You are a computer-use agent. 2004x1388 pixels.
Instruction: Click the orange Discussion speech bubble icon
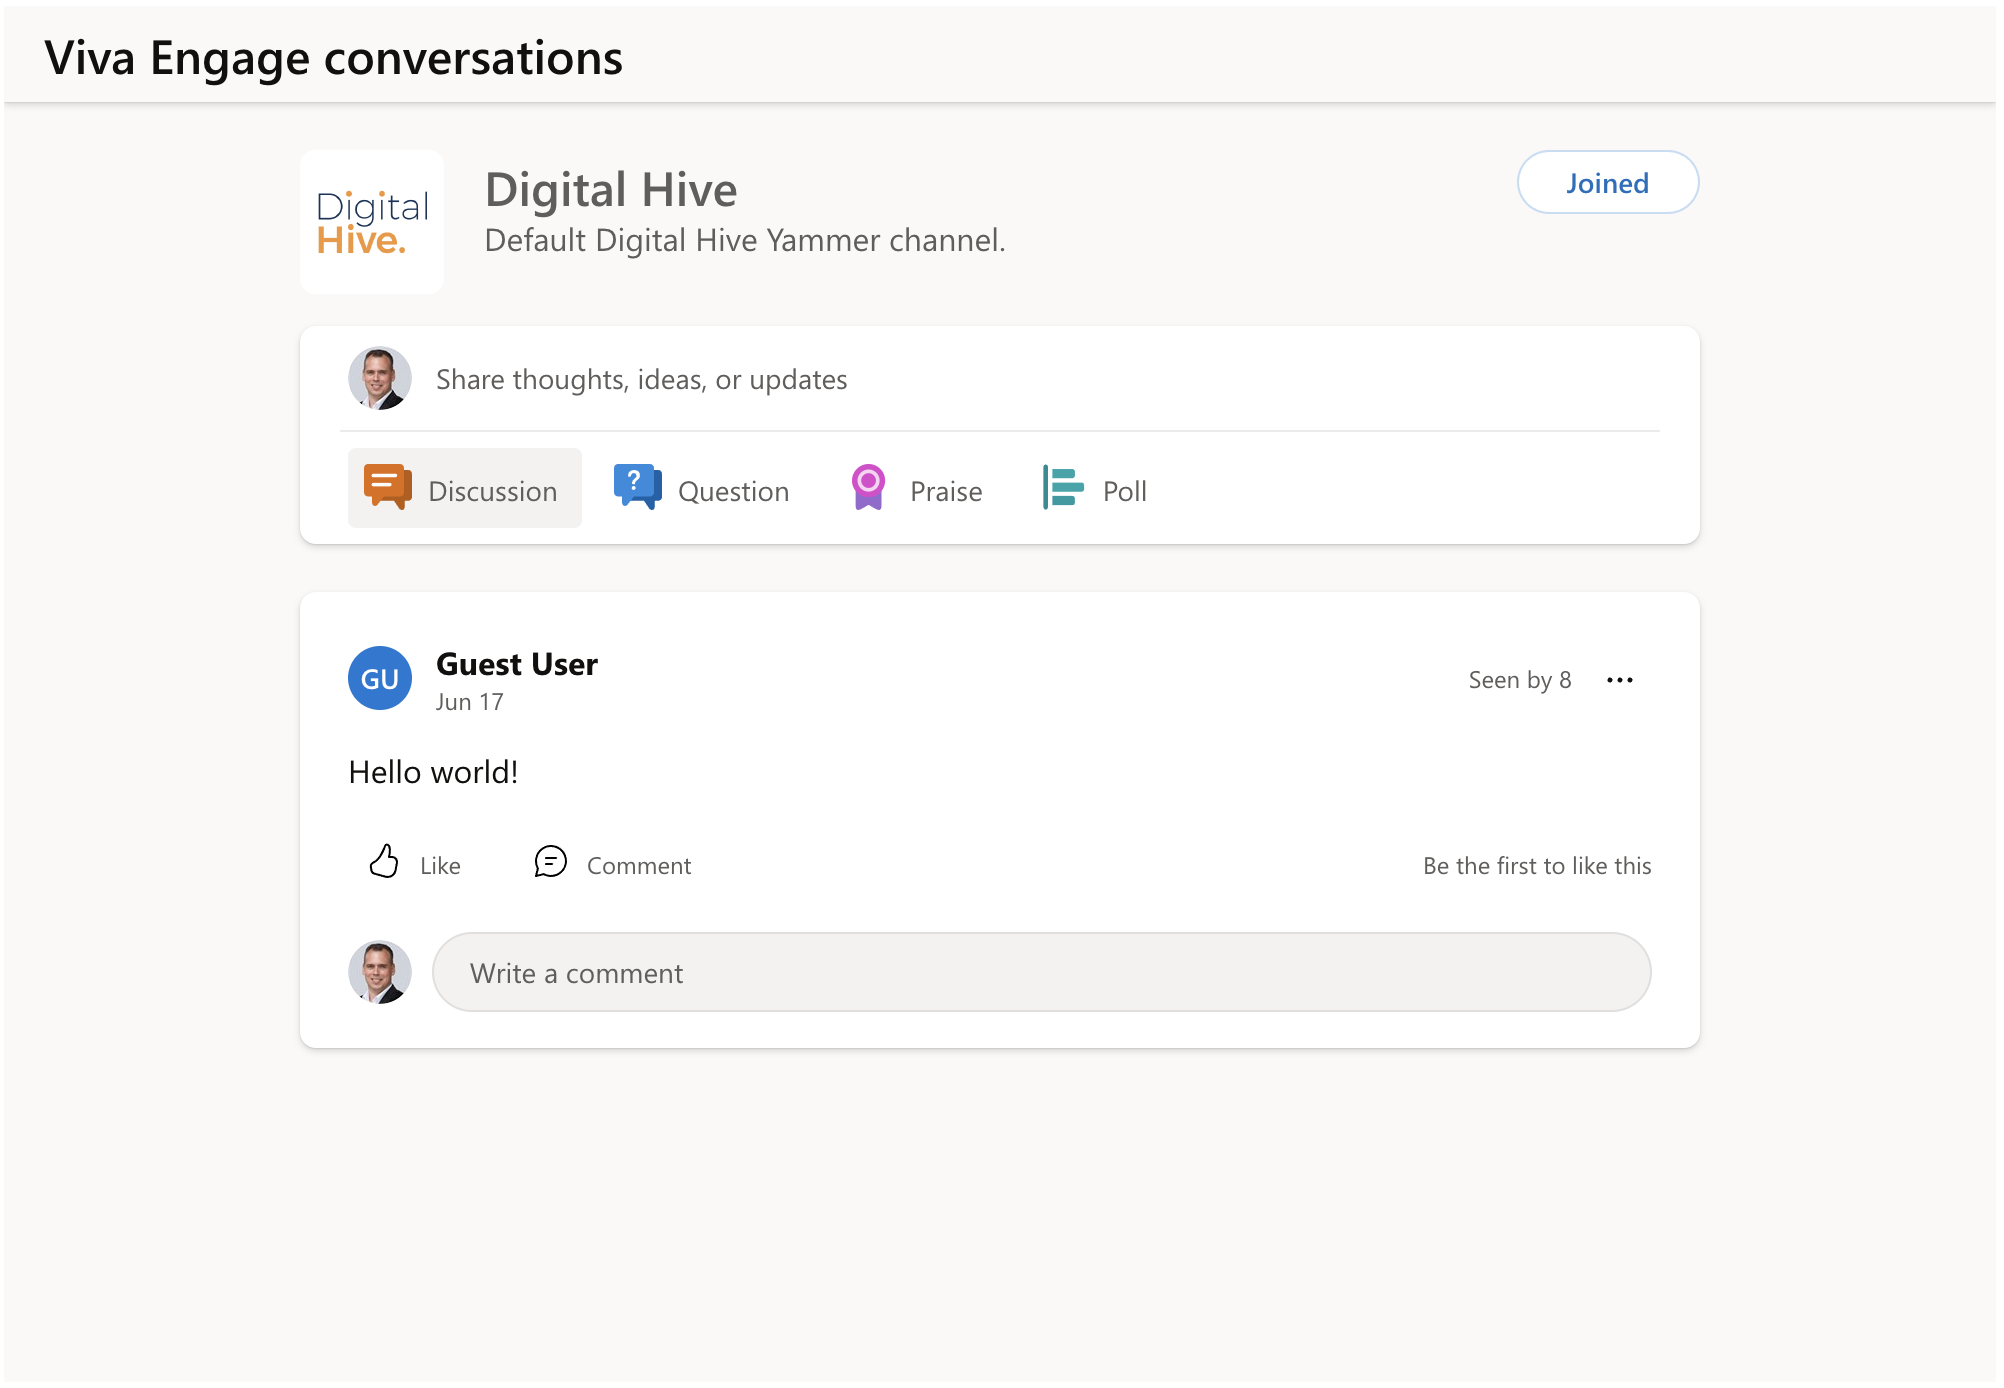coord(387,487)
